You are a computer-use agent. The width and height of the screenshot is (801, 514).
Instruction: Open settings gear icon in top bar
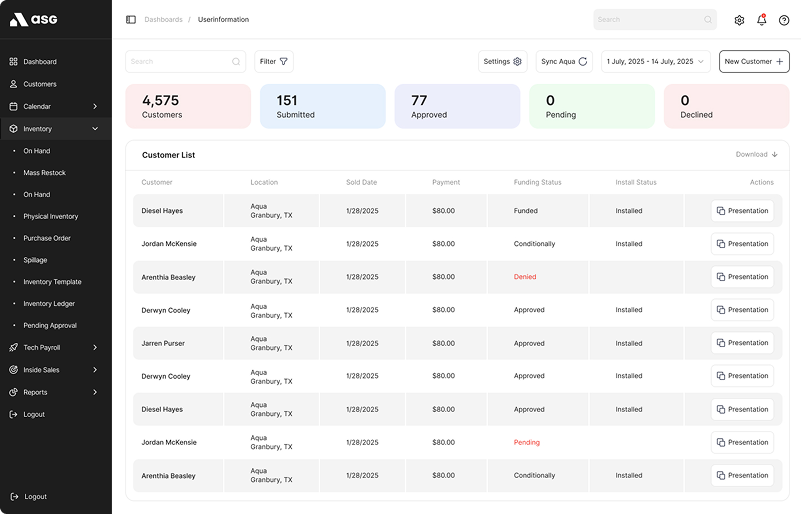(x=739, y=20)
